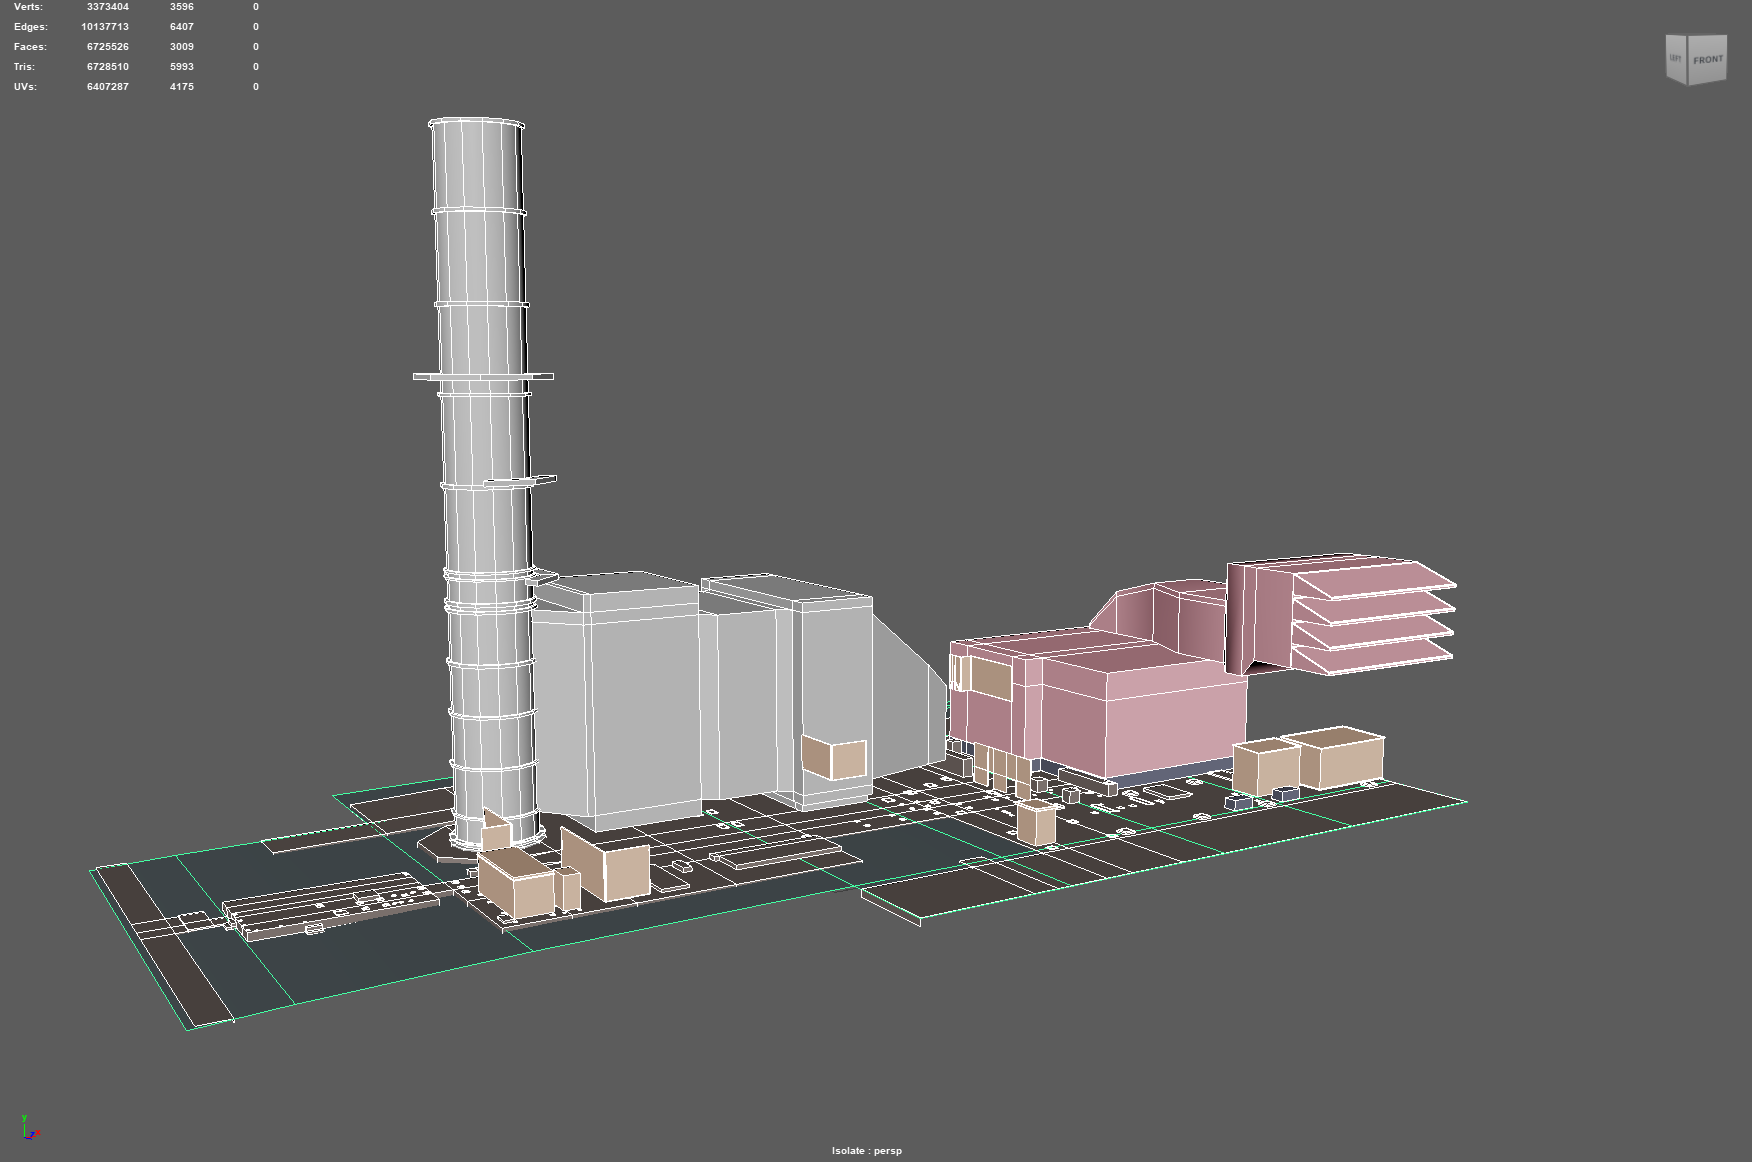The width and height of the screenshot is (1752, 1162).
Task: Click the FRONT face of the ViewCube
Action: (x=1709, y=60)
